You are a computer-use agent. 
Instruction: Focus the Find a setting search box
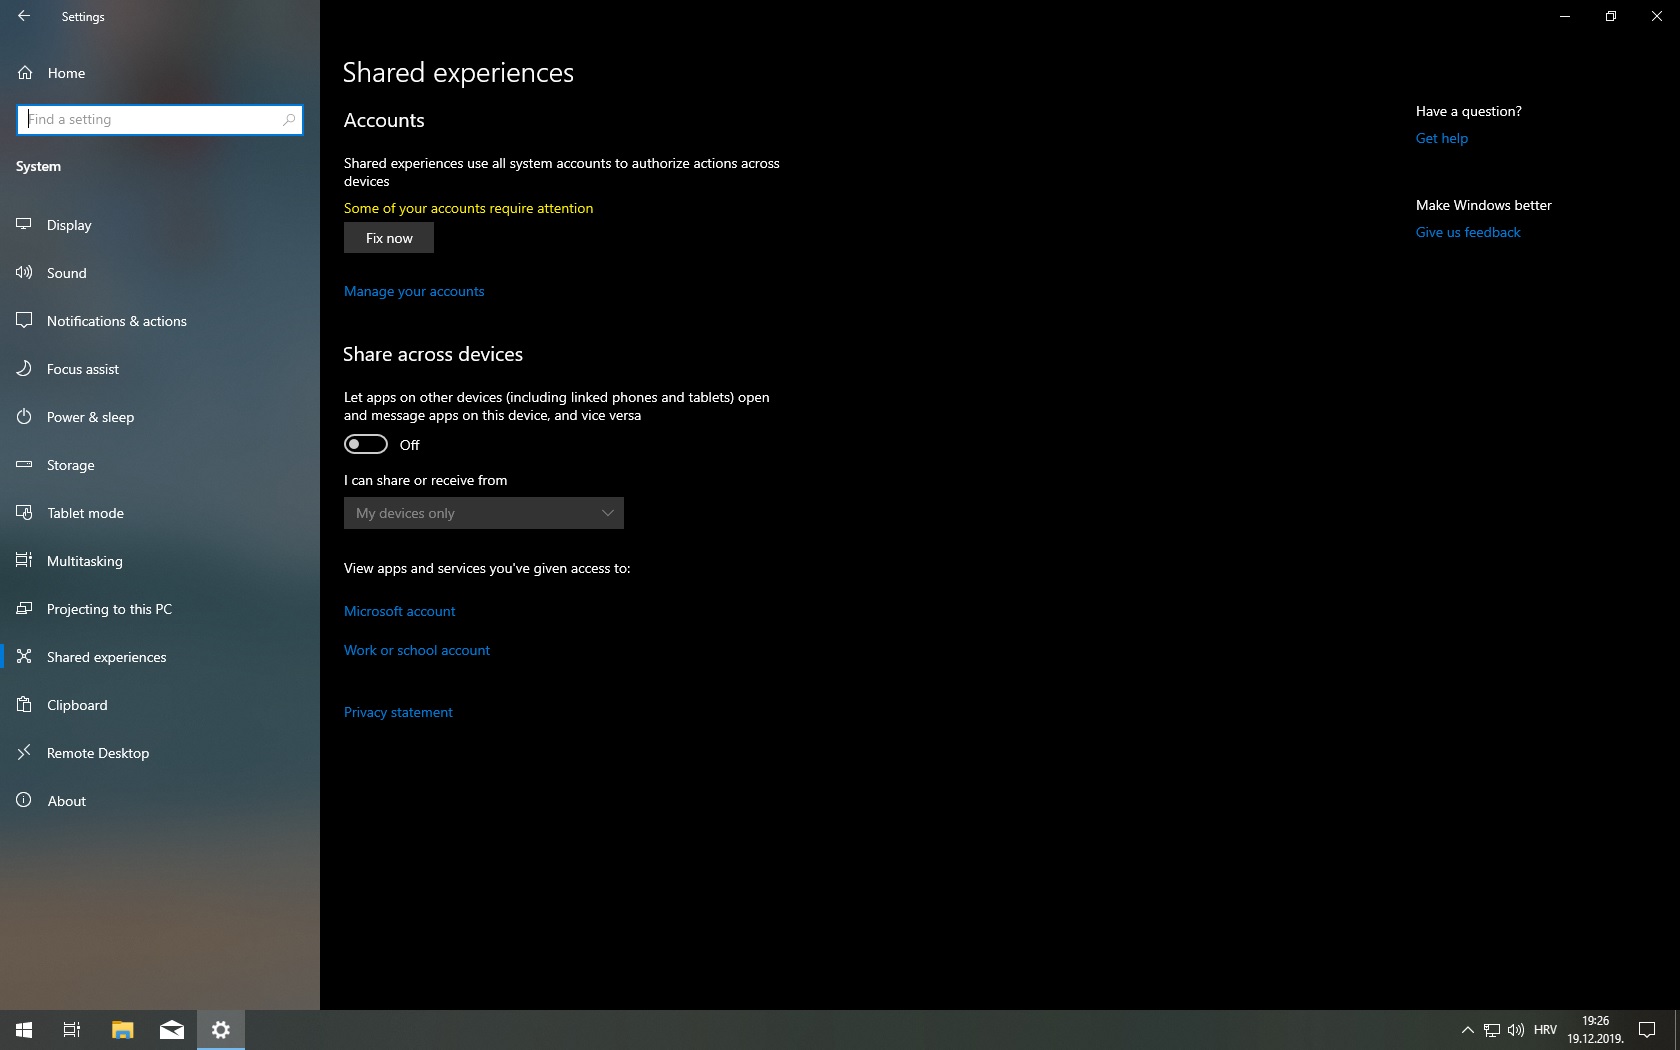coord(150,119)
